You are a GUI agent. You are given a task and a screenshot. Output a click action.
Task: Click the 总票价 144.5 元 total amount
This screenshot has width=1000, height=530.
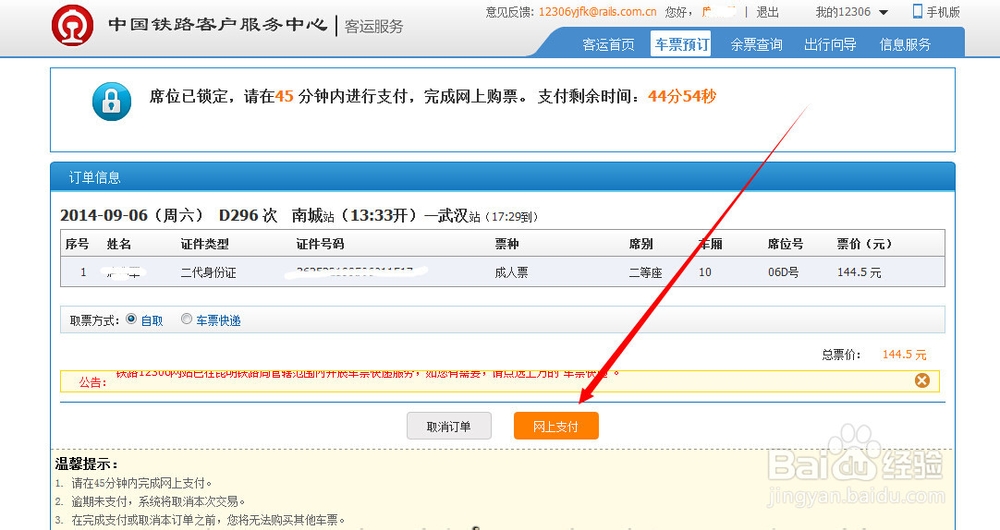point(904,355)
